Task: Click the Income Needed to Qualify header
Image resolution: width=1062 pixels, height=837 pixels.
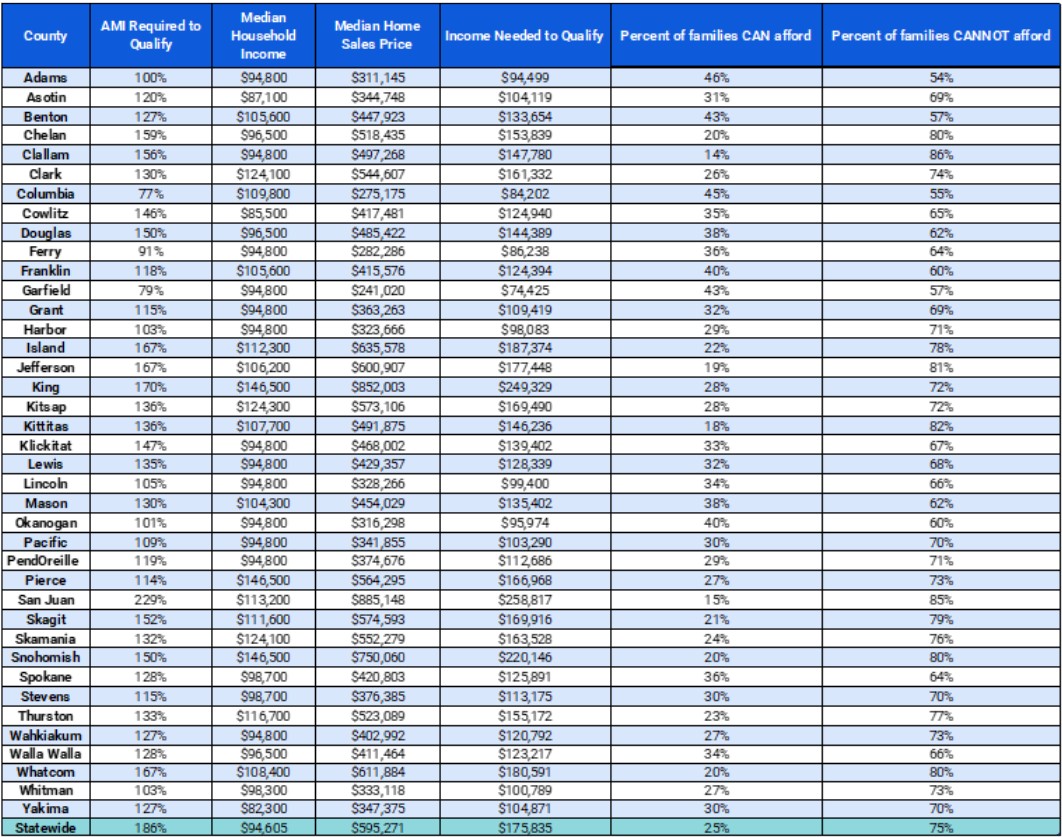Action: (525, 36)
